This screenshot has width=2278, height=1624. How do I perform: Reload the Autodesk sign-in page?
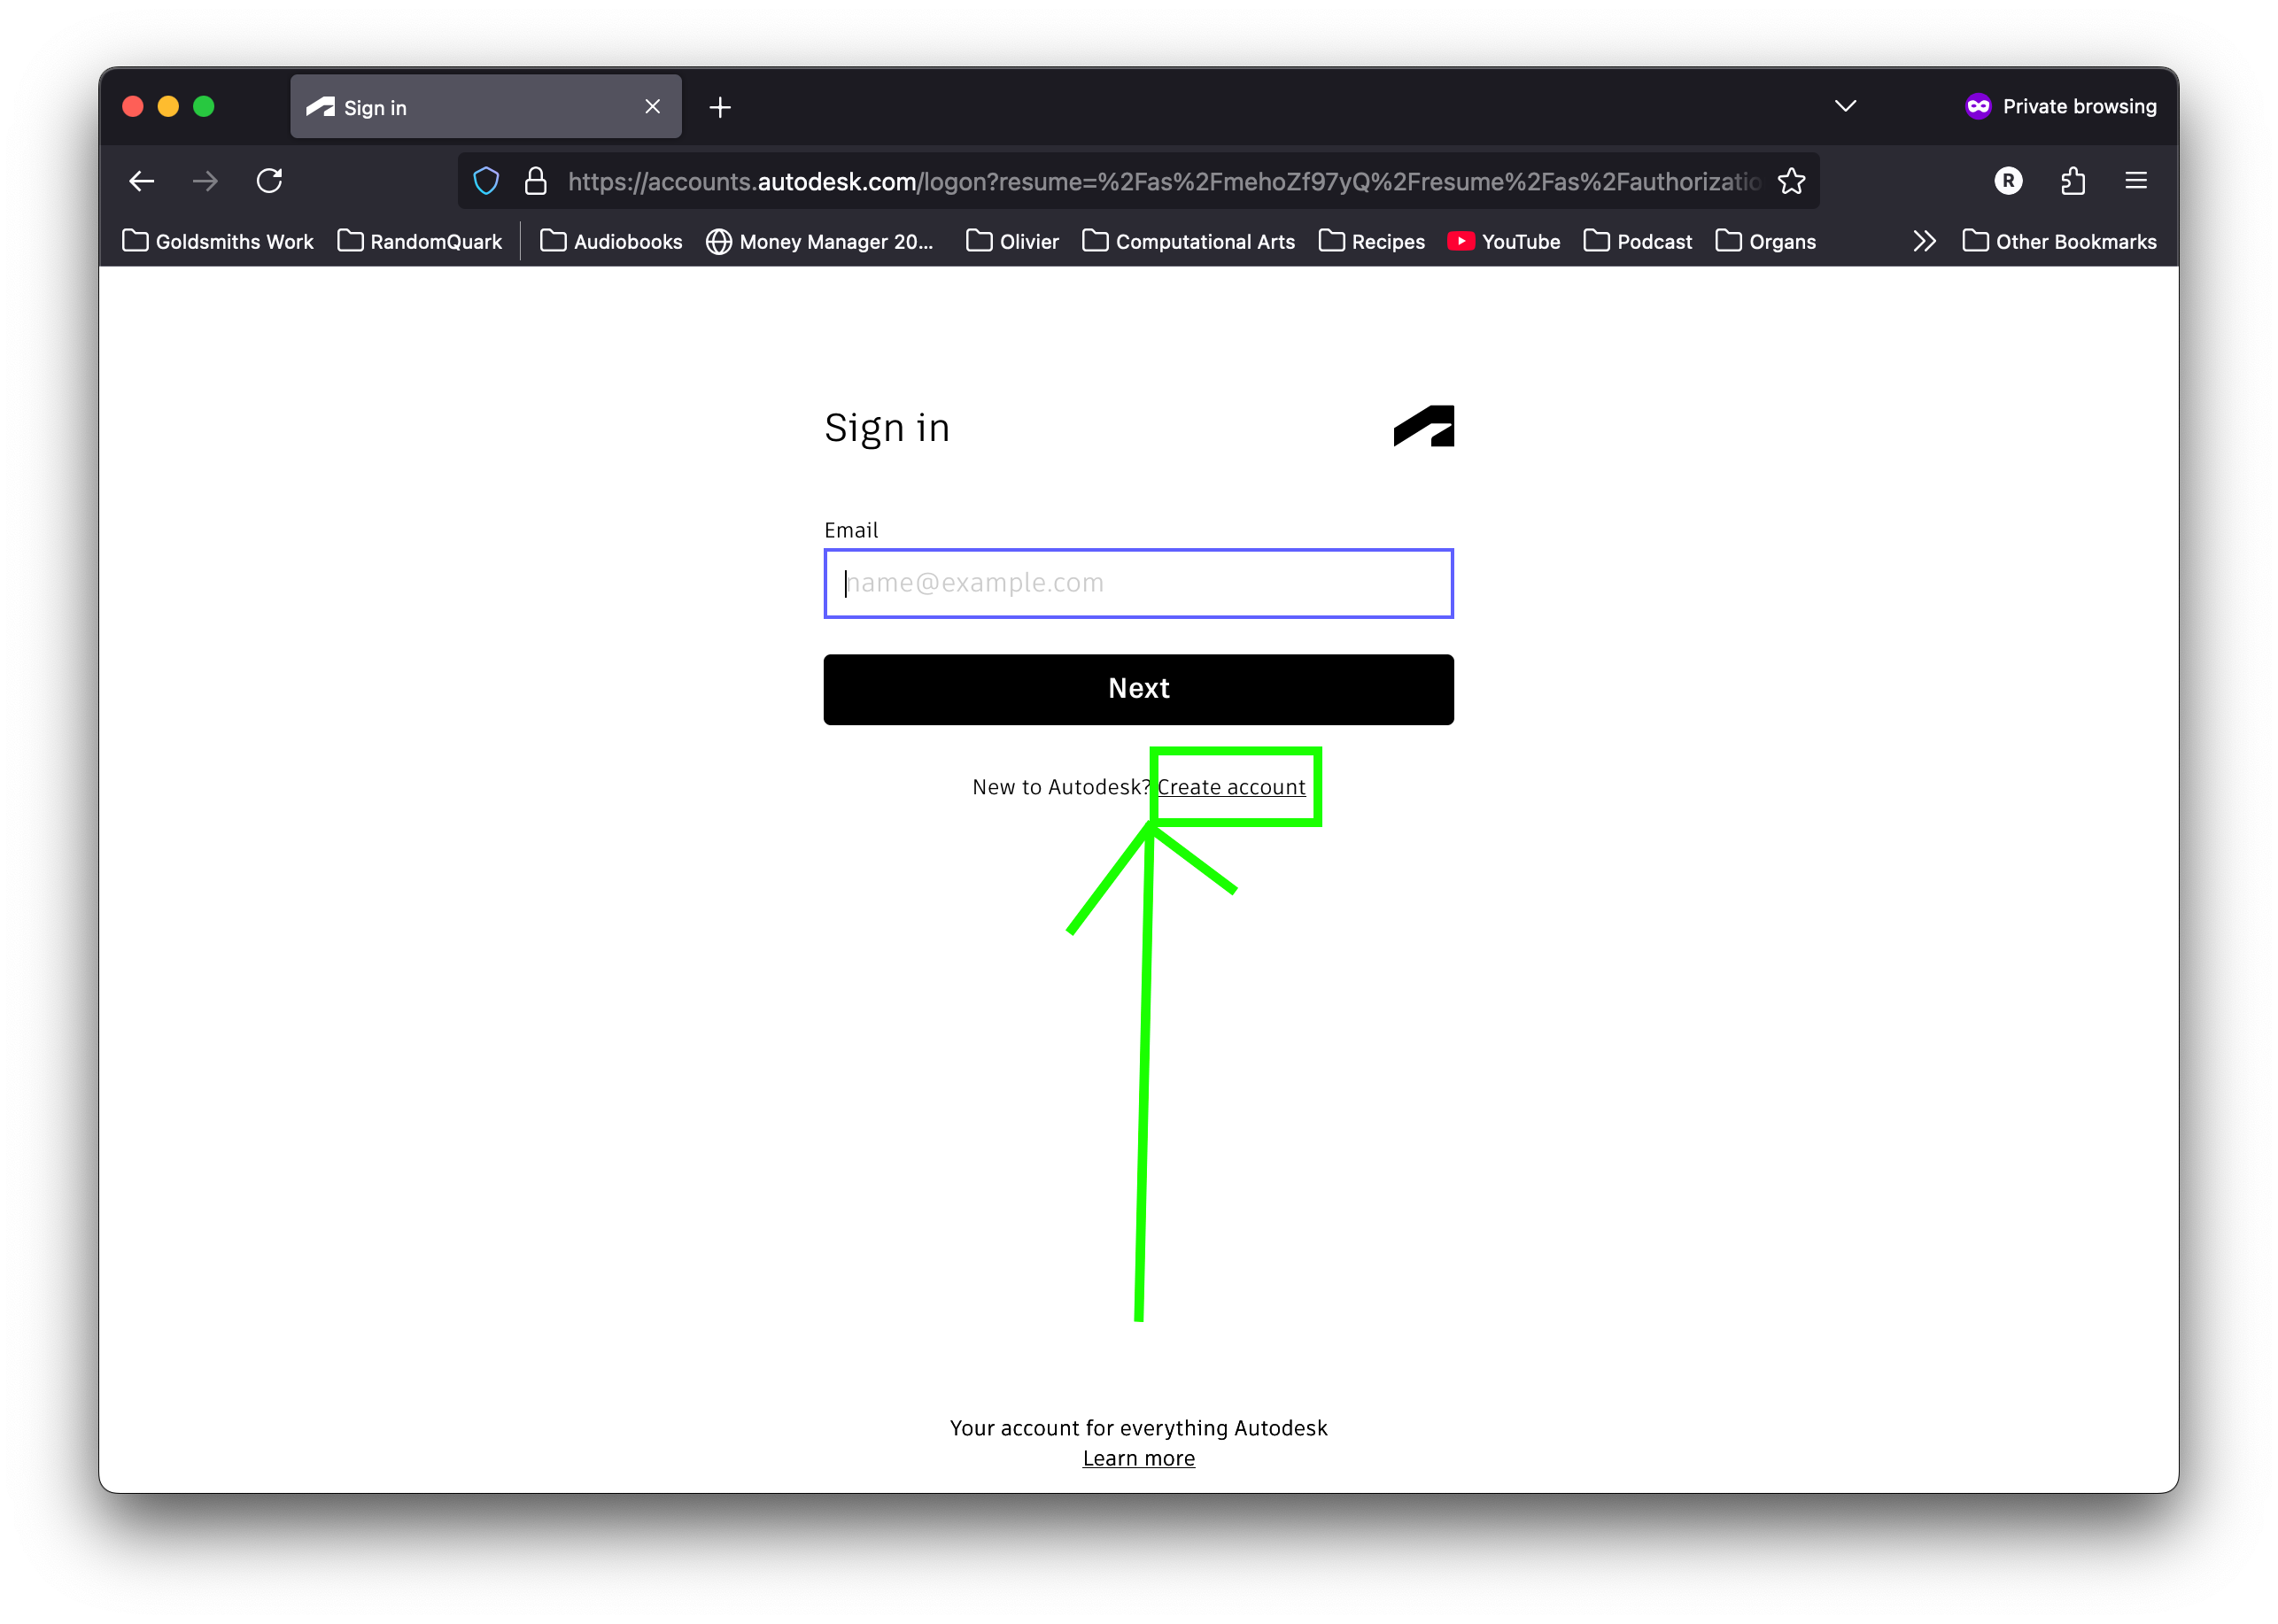[x=269, y=181]
